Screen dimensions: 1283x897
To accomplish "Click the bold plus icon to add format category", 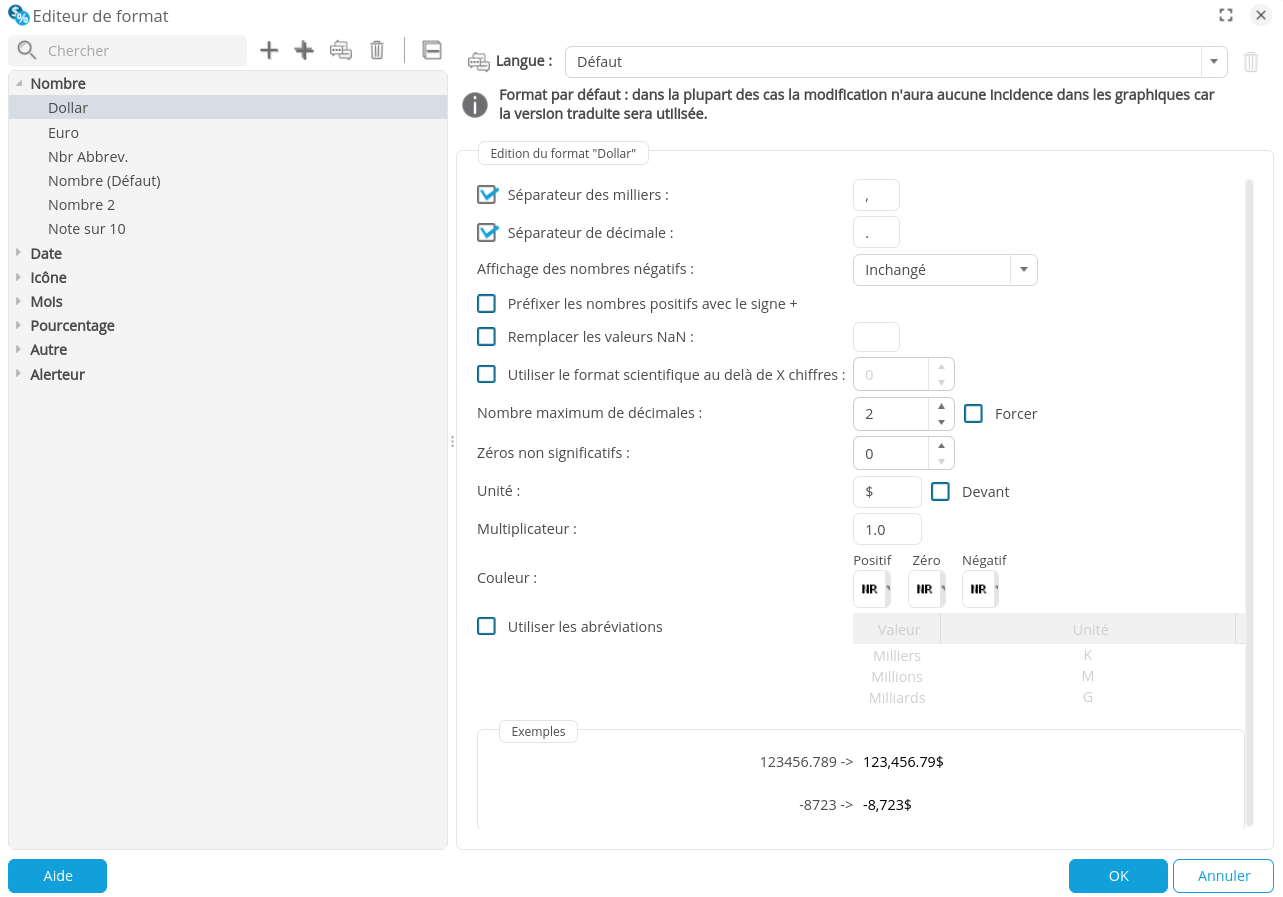I will pos(303,49).
